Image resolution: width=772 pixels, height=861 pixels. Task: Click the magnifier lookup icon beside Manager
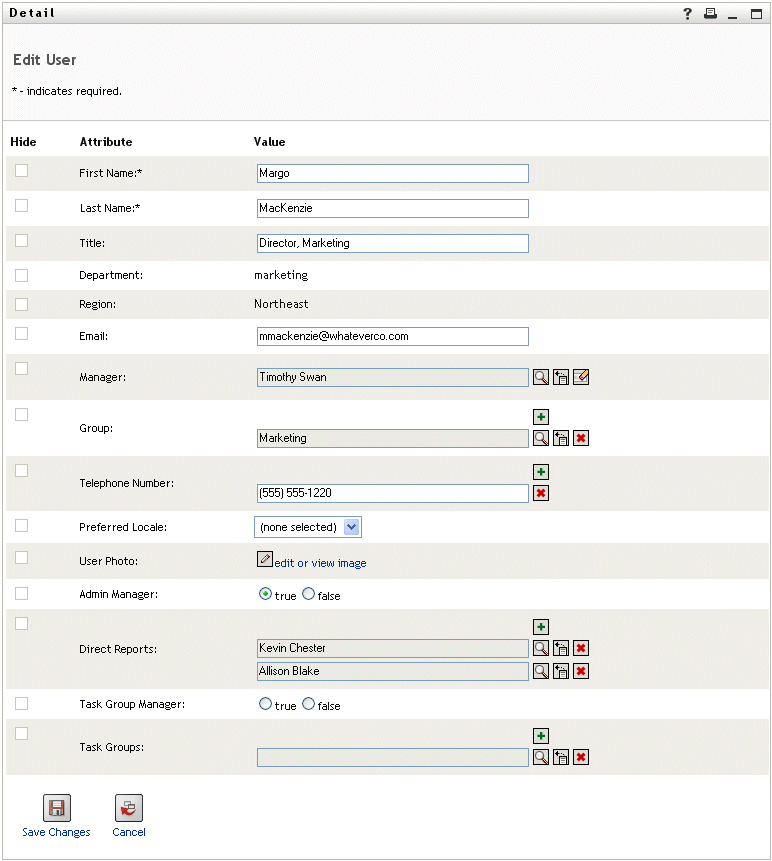tap(540, 377)
